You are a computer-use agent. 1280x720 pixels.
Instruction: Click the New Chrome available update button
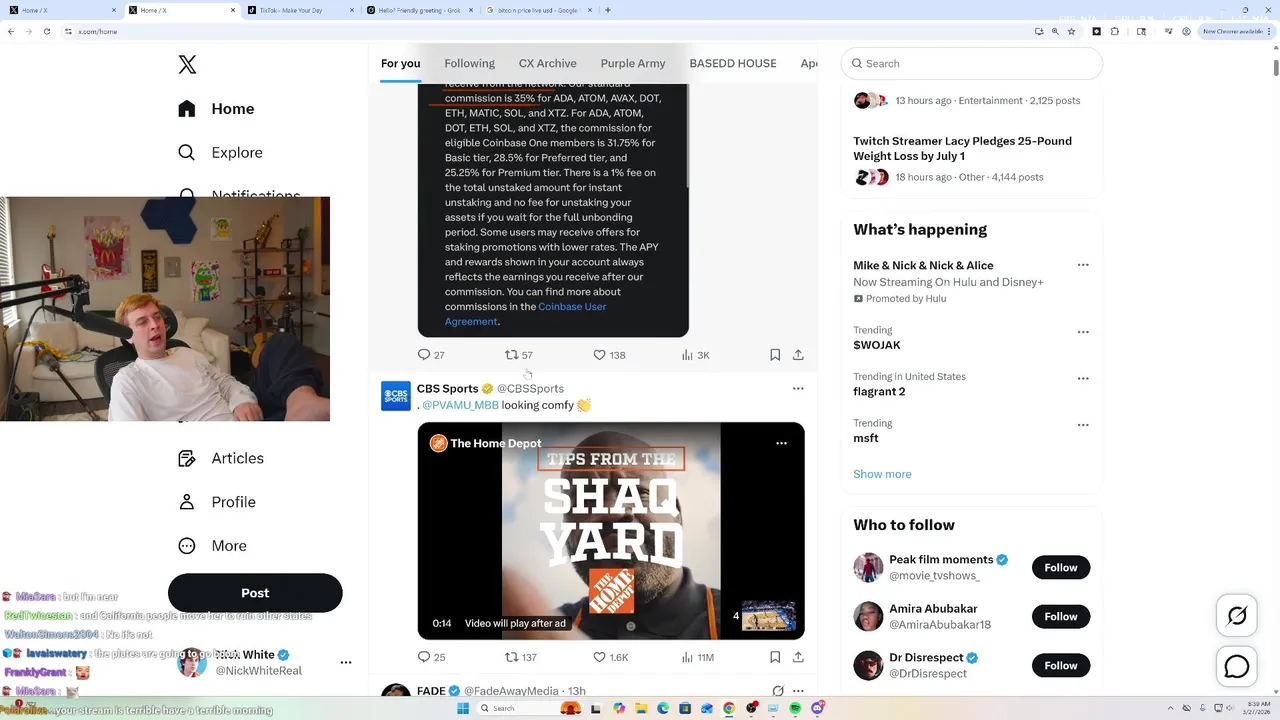[x=1235, y=31]
